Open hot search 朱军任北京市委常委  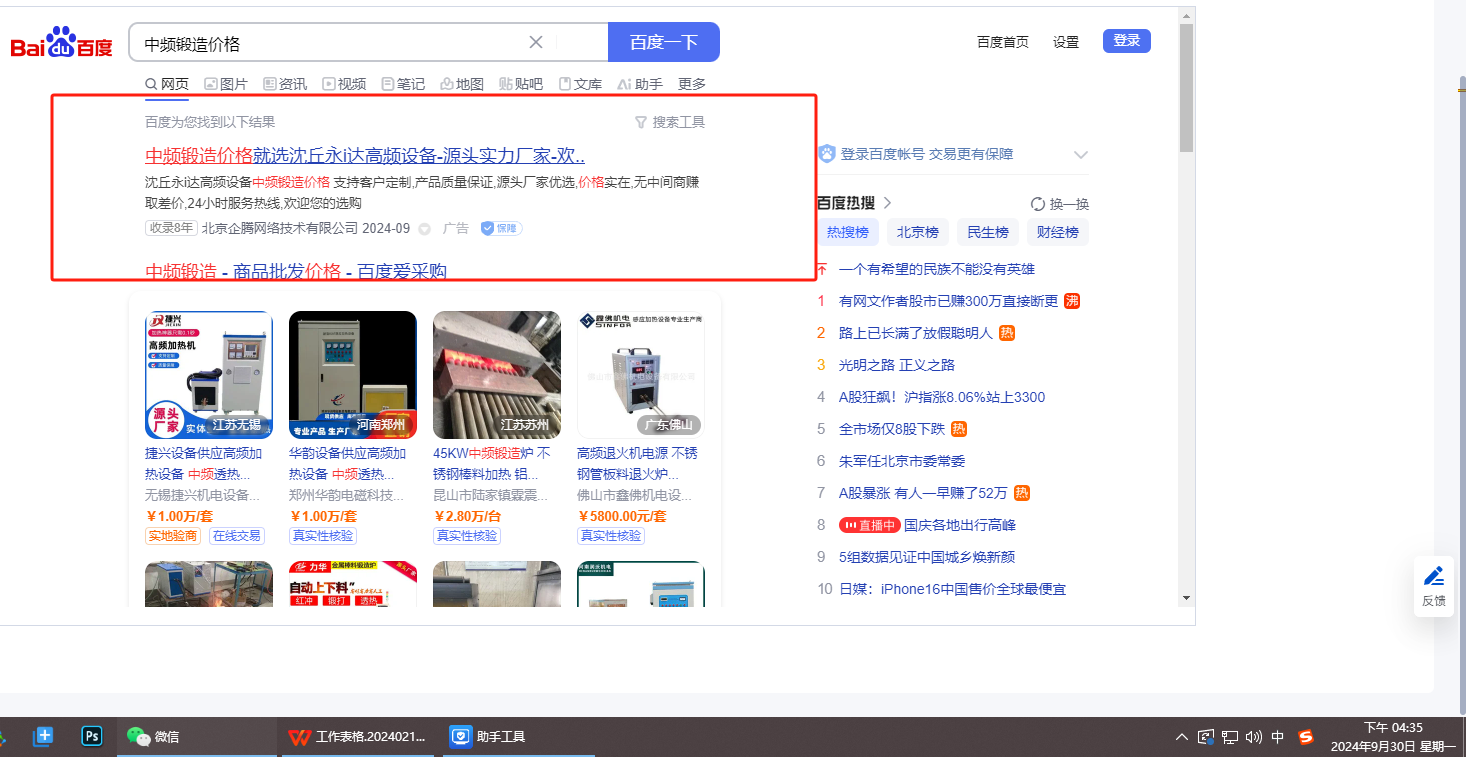tap(902, 461)
